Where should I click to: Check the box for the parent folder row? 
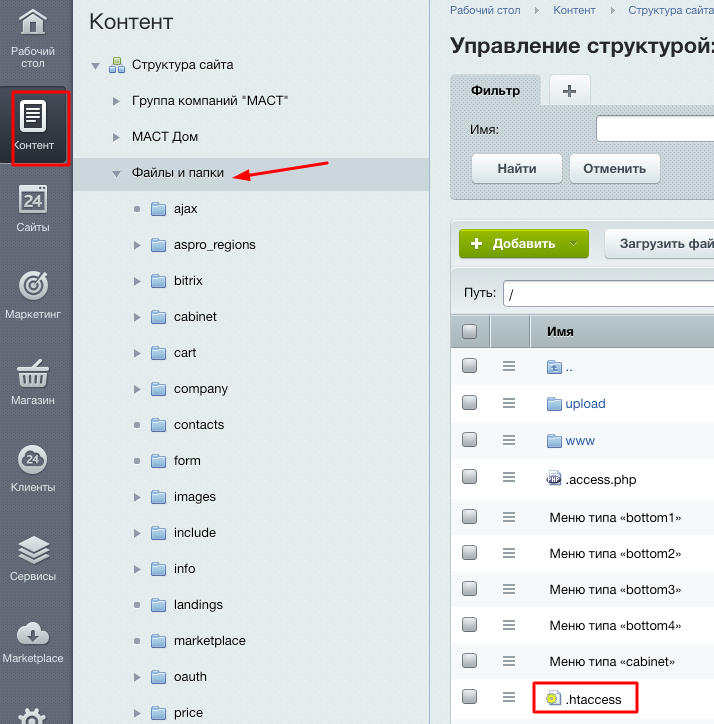pyautogui.click(x=470, y=365)
